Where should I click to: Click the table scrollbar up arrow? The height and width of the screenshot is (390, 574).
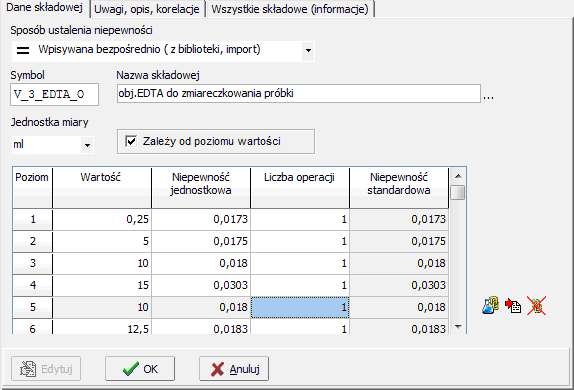(x=458, y=176)
